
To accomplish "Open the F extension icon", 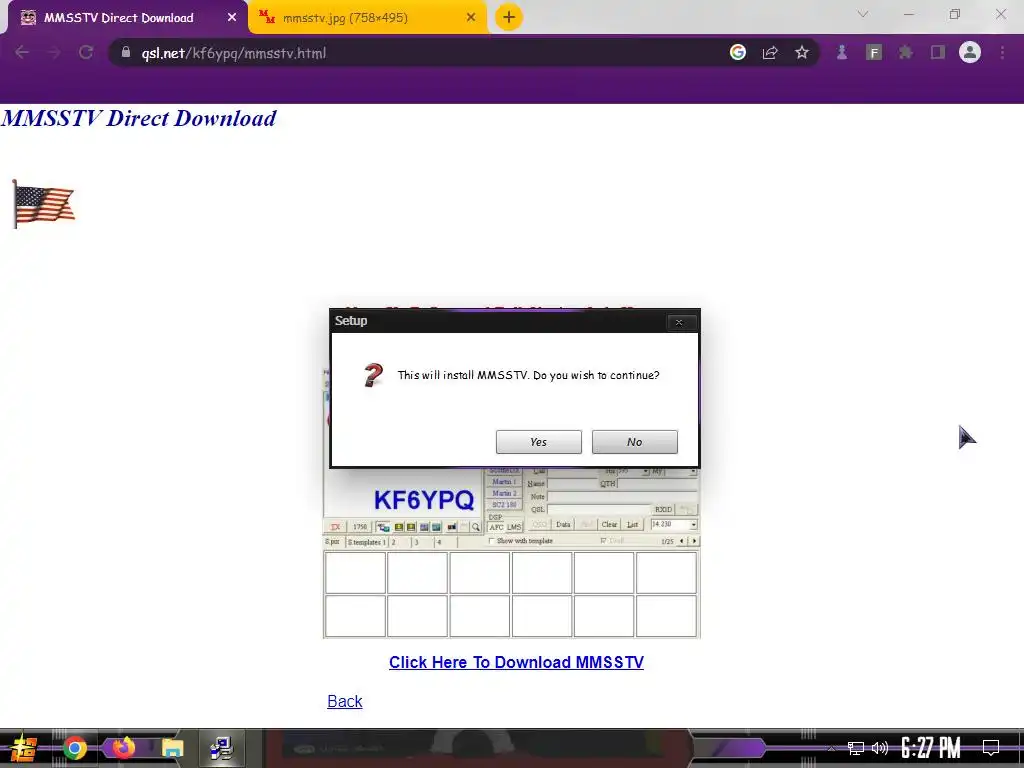I will pos(874,52).
